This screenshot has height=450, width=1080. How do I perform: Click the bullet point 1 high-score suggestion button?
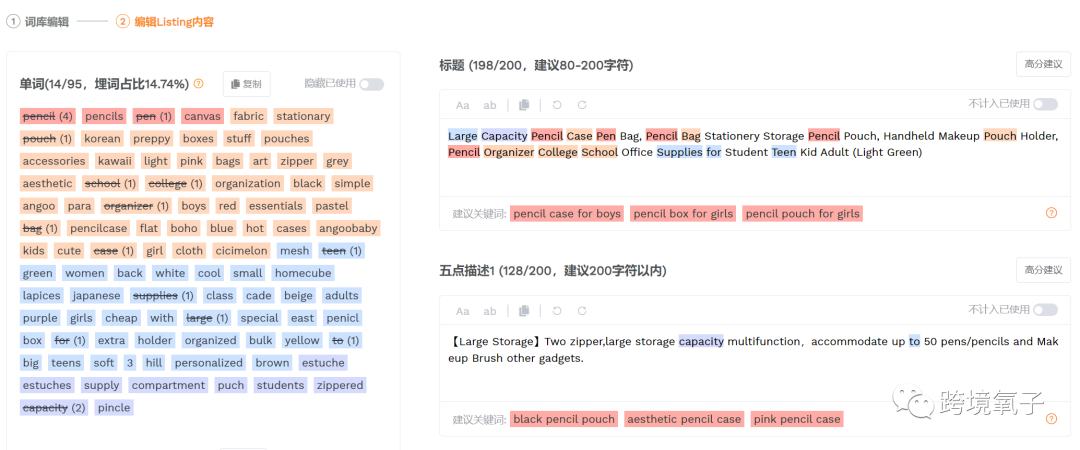pos(1043,269)
